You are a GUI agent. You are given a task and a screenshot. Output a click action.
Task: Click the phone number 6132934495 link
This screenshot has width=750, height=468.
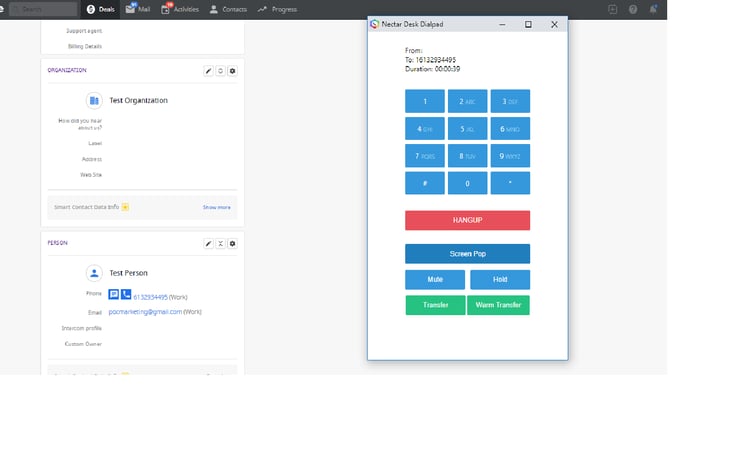tap(150, 297)
